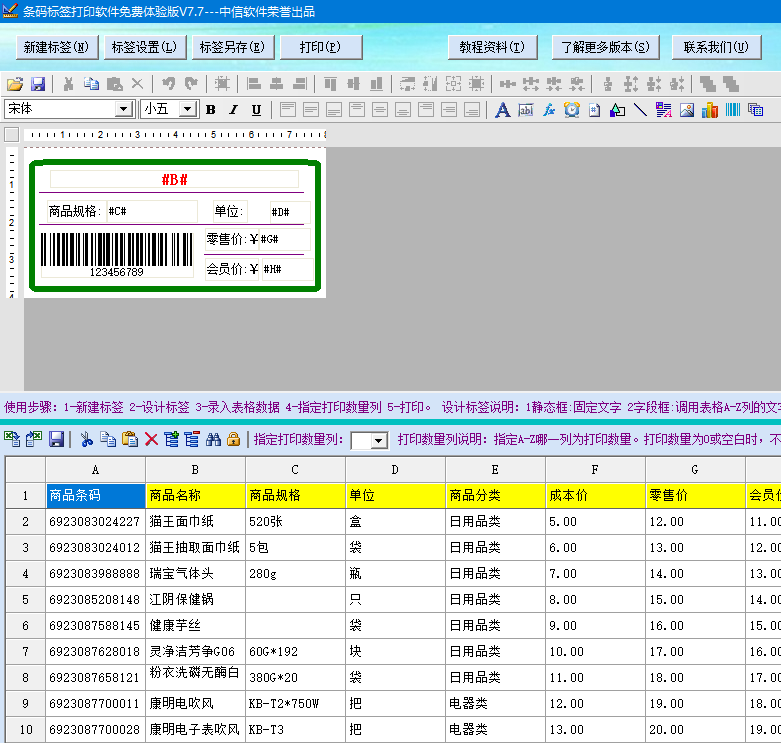
Task: Select the #G# retail price field
Action: (285, 240)
